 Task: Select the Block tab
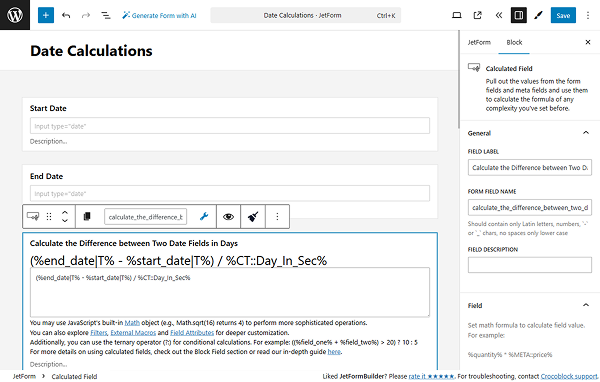pos(514,42)
